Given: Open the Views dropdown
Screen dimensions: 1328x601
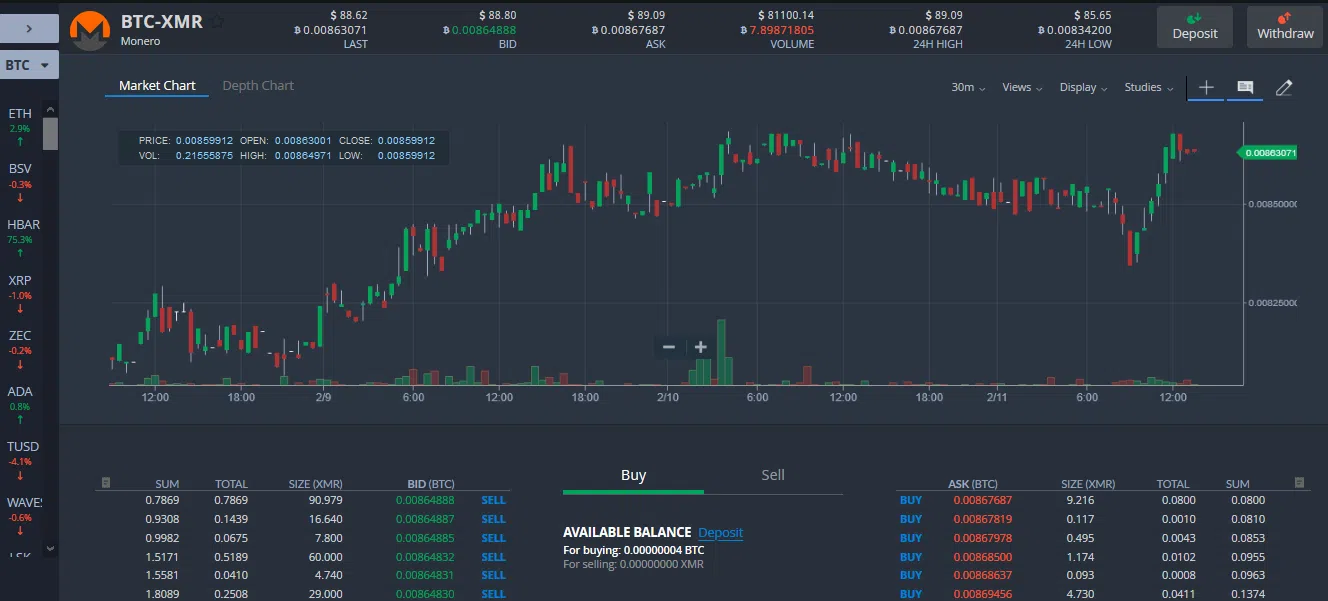Looking at the screenshot, I should [x=1022, y=88].
